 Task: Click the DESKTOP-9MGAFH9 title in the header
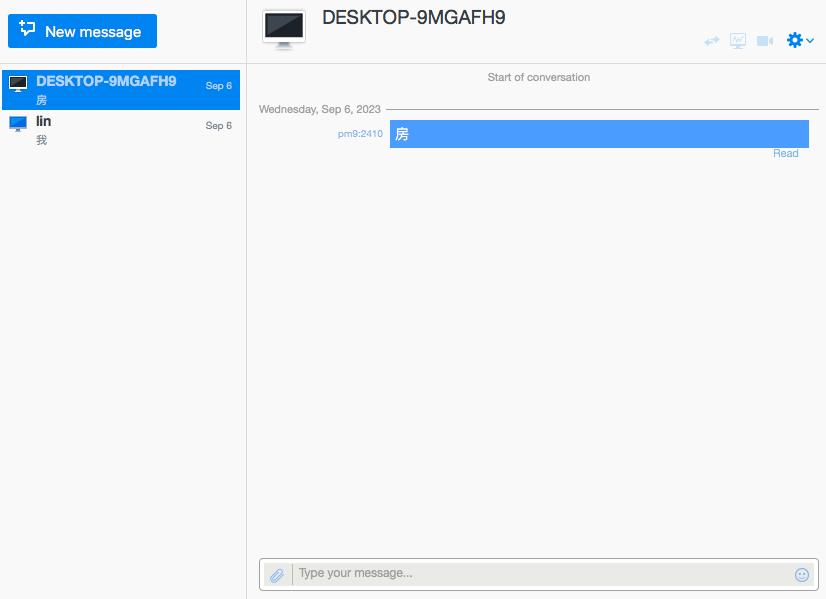pyautogui.click(x=413, y=18)
